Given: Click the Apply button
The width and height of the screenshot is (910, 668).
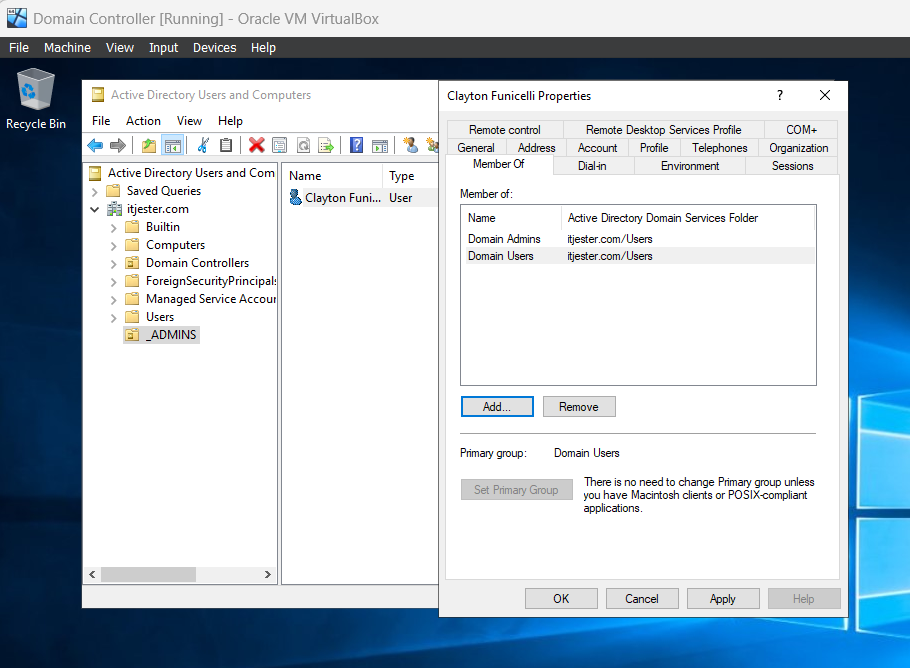Looking at the screenshot, I should tap(723, 598).
